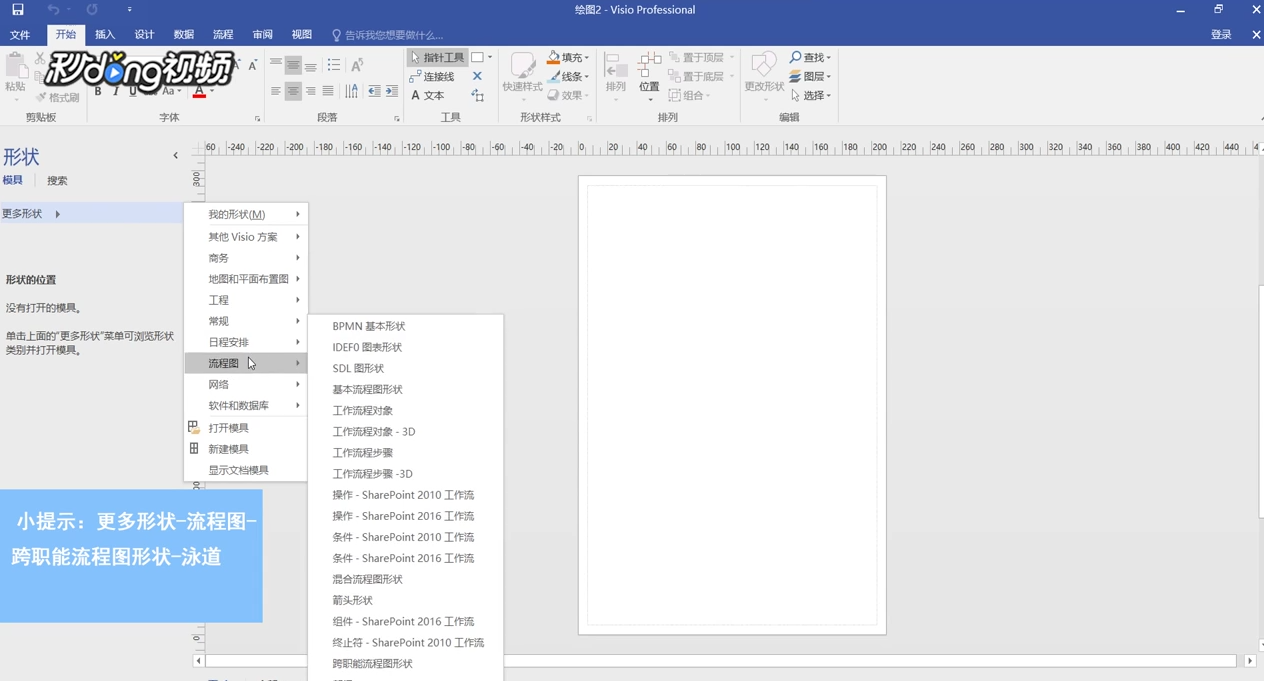Click 登录 sign in link
1264x681 pixels.
pos(1221,35)
